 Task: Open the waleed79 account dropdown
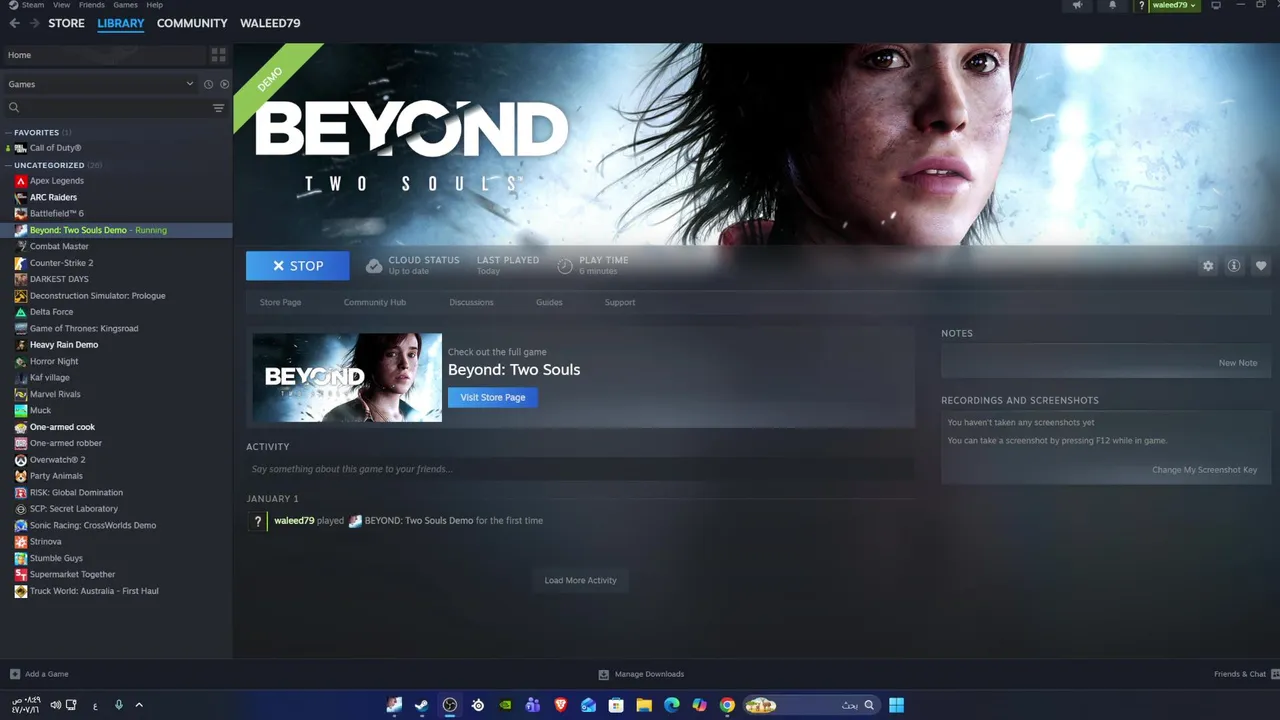coord(1173,5)
